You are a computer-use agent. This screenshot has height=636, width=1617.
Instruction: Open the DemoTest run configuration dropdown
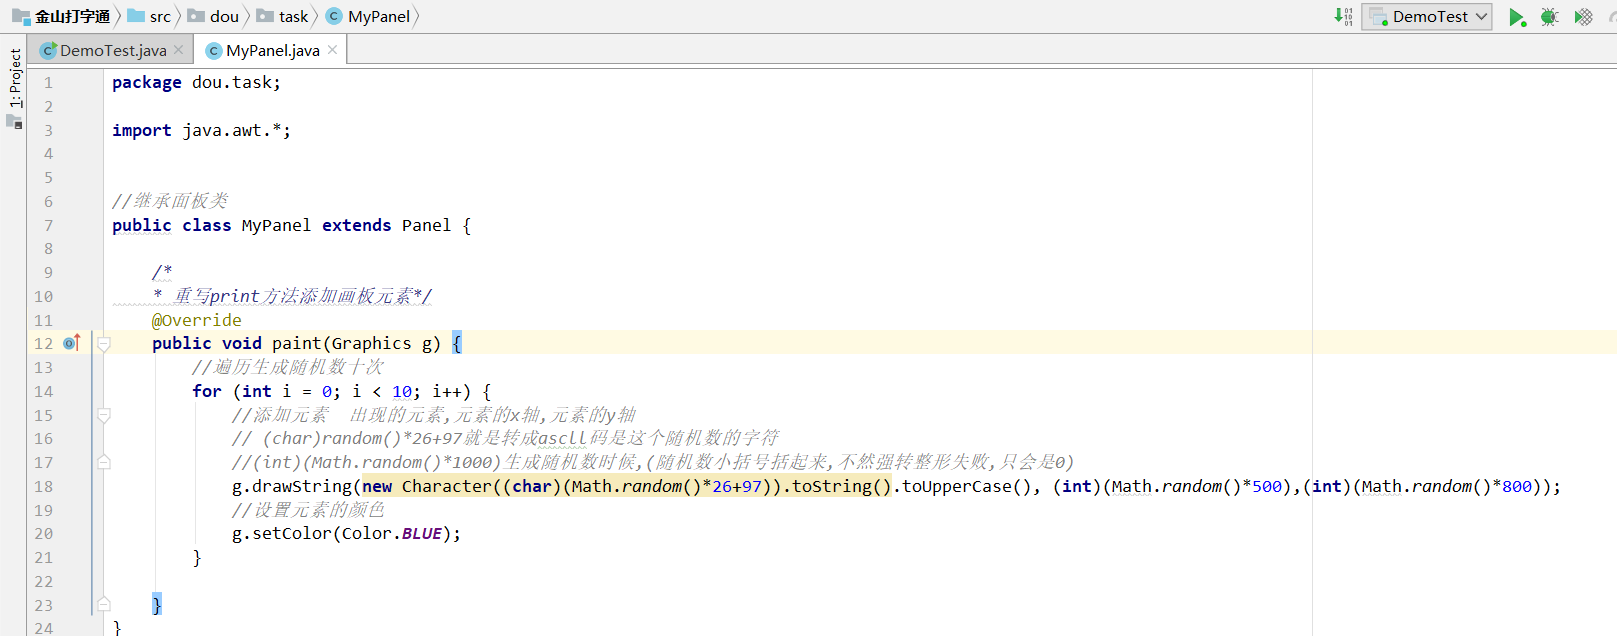point(1427,17)
